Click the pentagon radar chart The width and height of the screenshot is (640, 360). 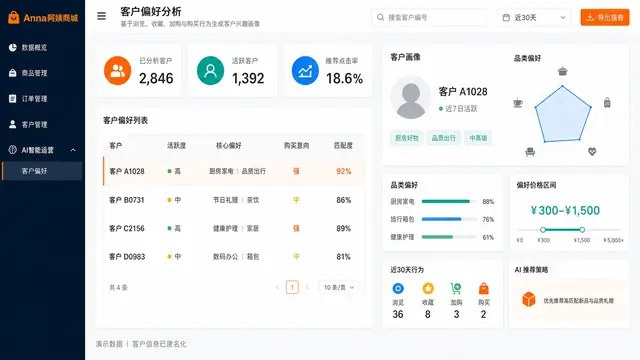(x=563, y=115)
